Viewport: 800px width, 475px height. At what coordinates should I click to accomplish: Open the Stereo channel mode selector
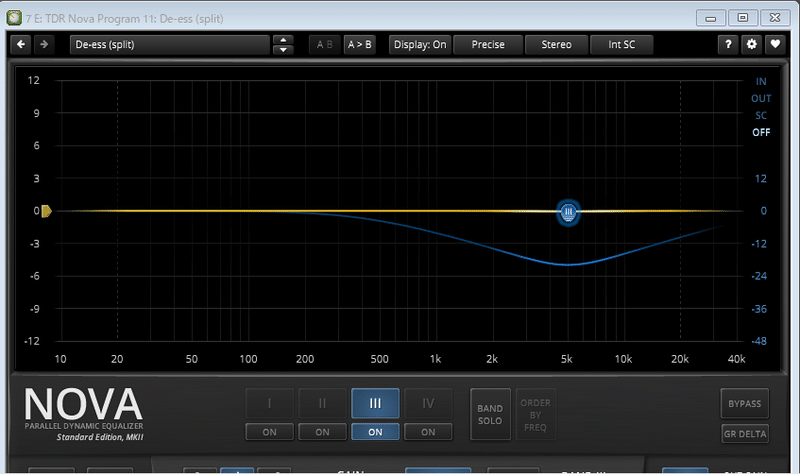(x=556, y=44)
